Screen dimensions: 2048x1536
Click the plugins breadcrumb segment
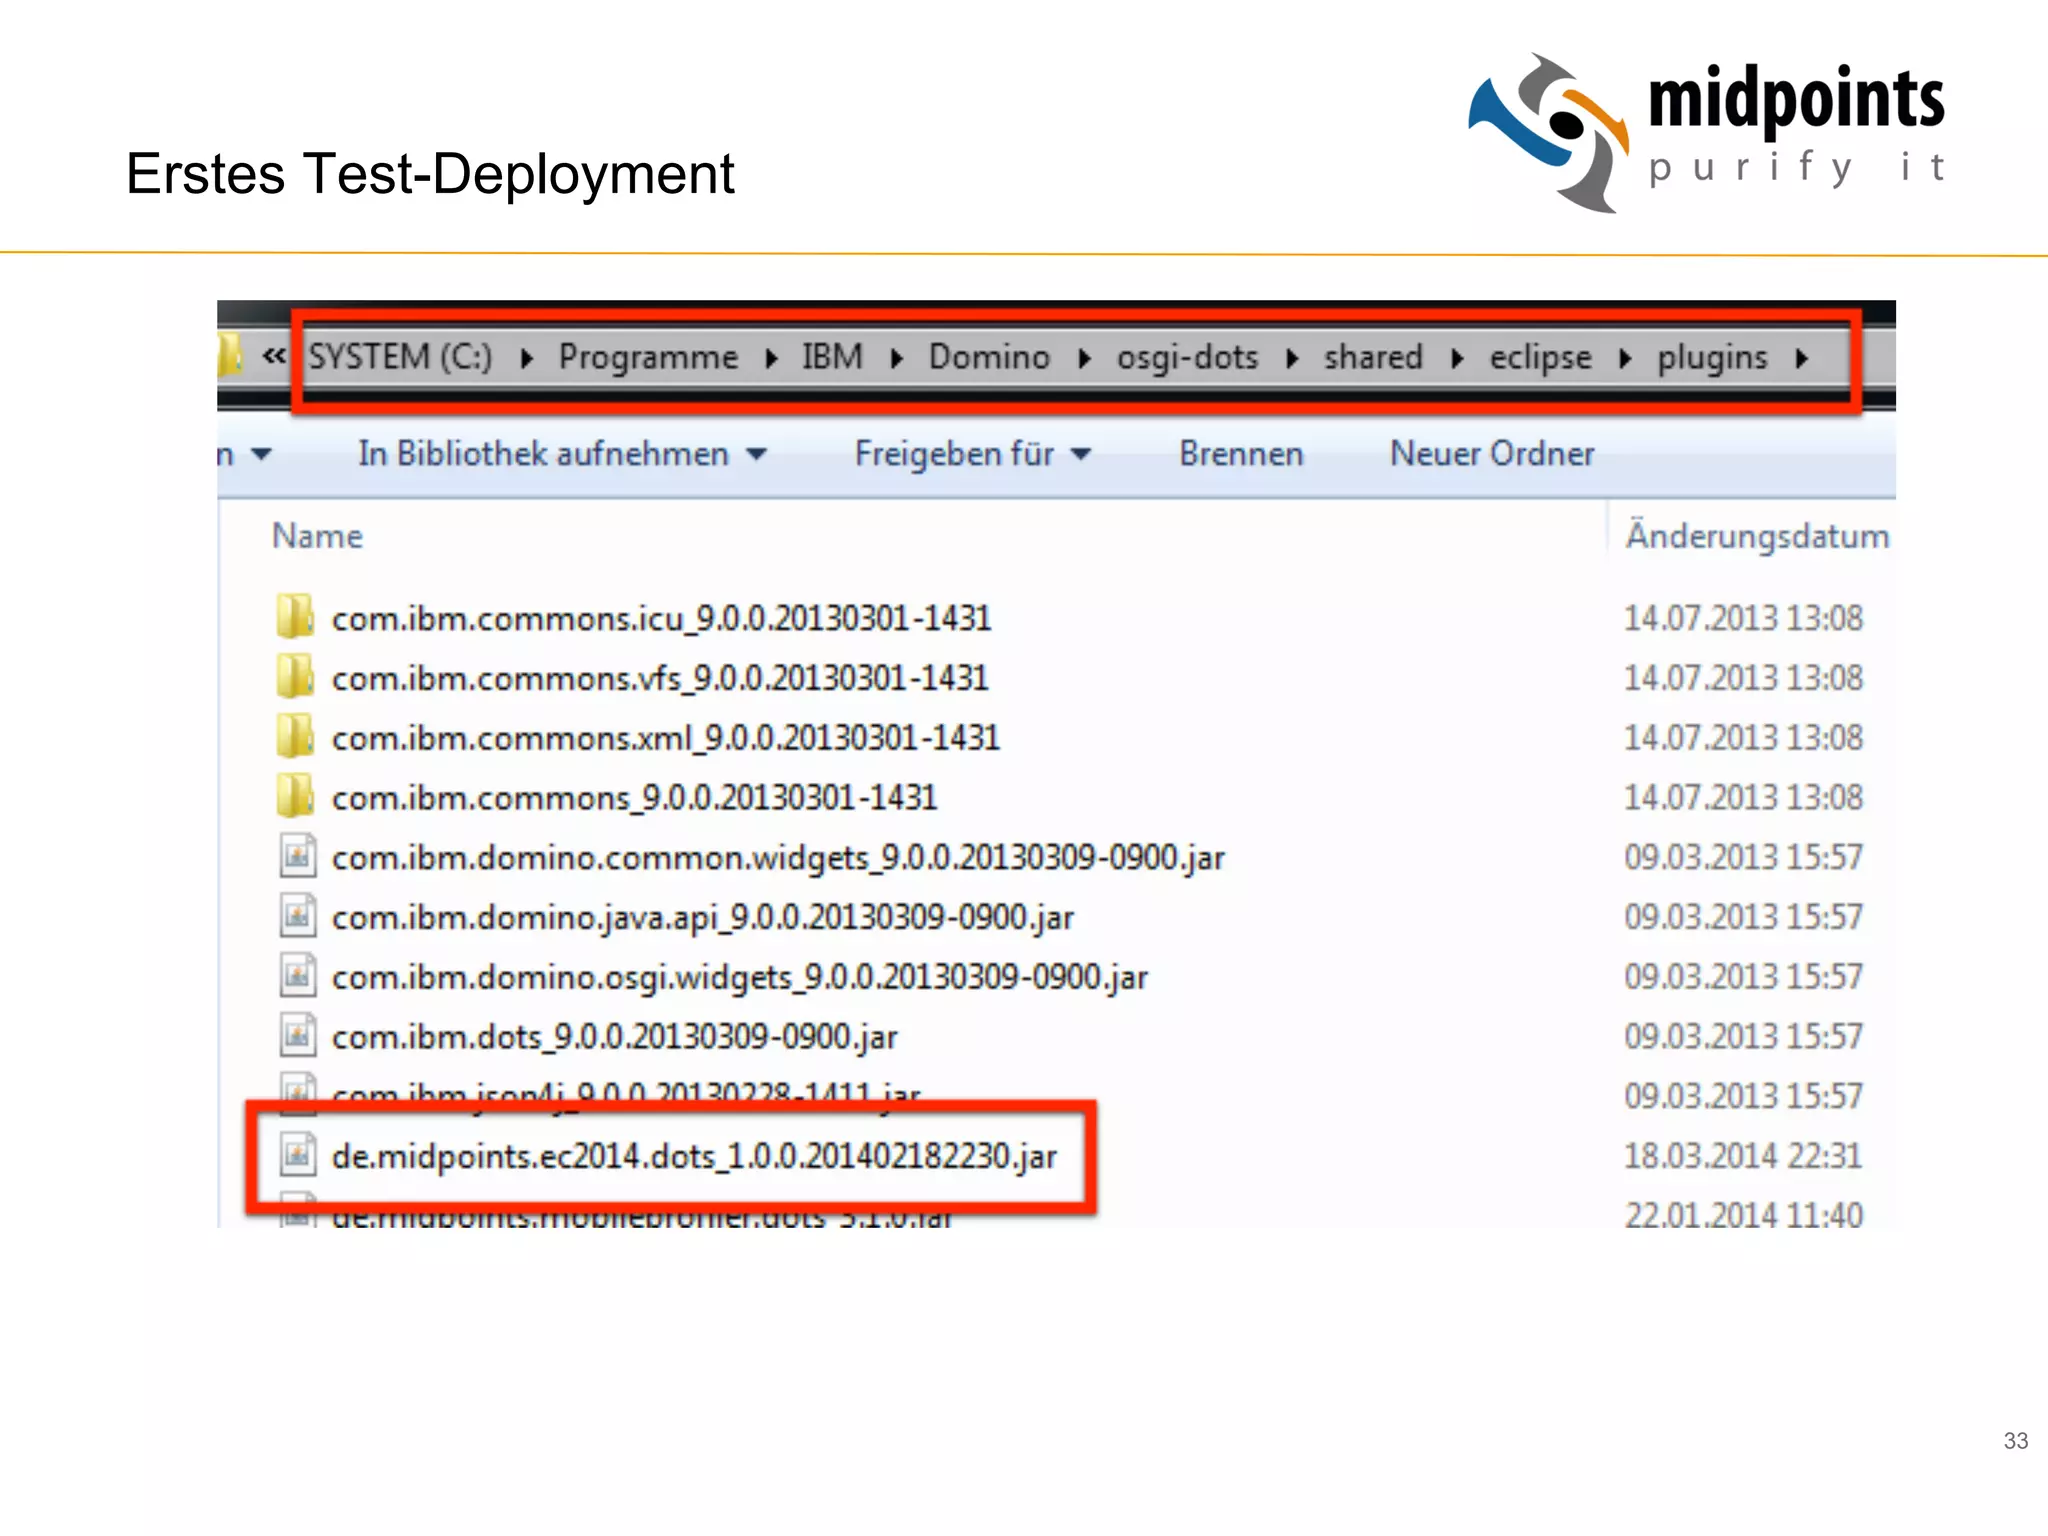tap(1712, 357)
